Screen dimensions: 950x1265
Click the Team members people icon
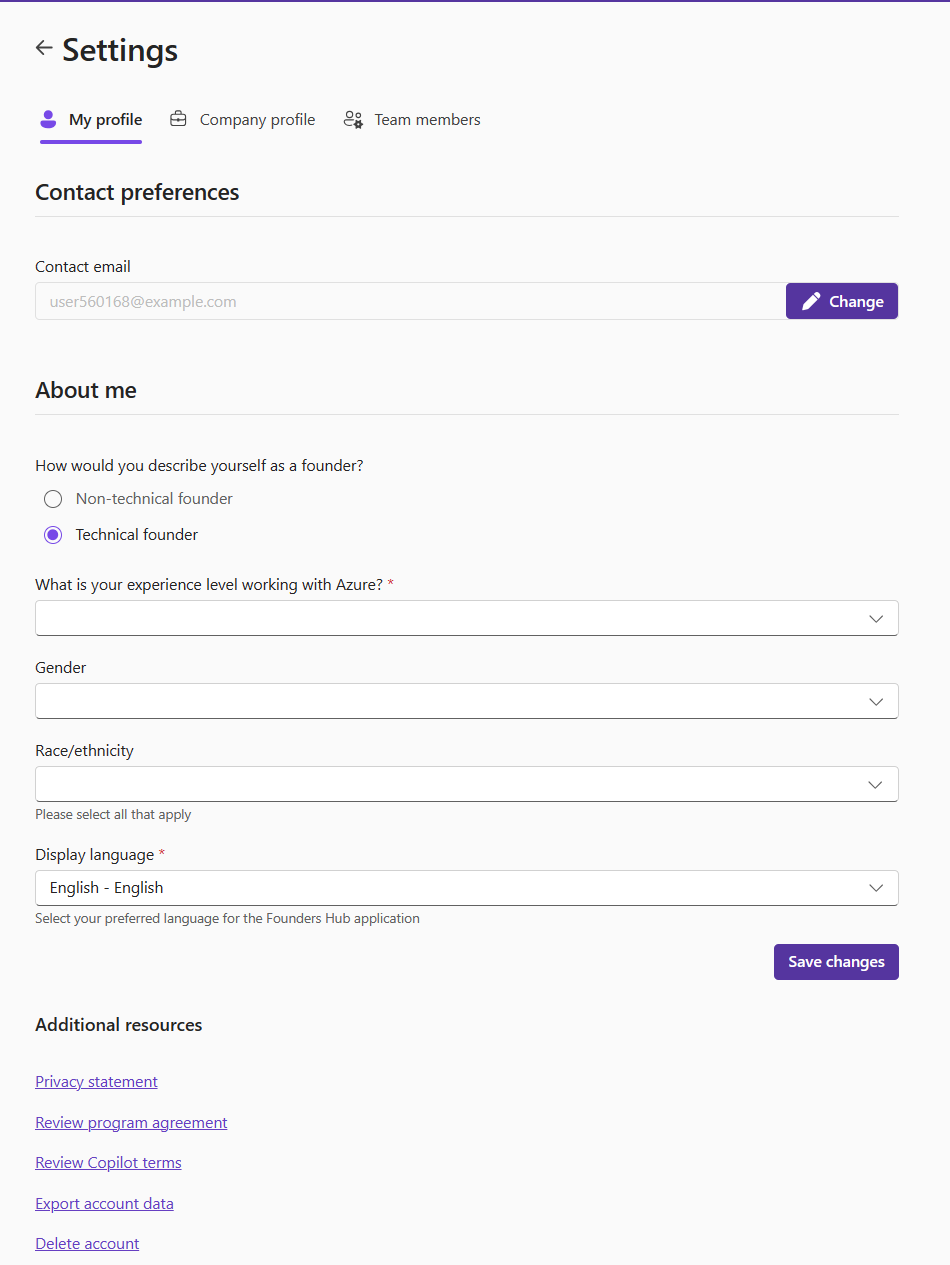click(x=353, y=120)
